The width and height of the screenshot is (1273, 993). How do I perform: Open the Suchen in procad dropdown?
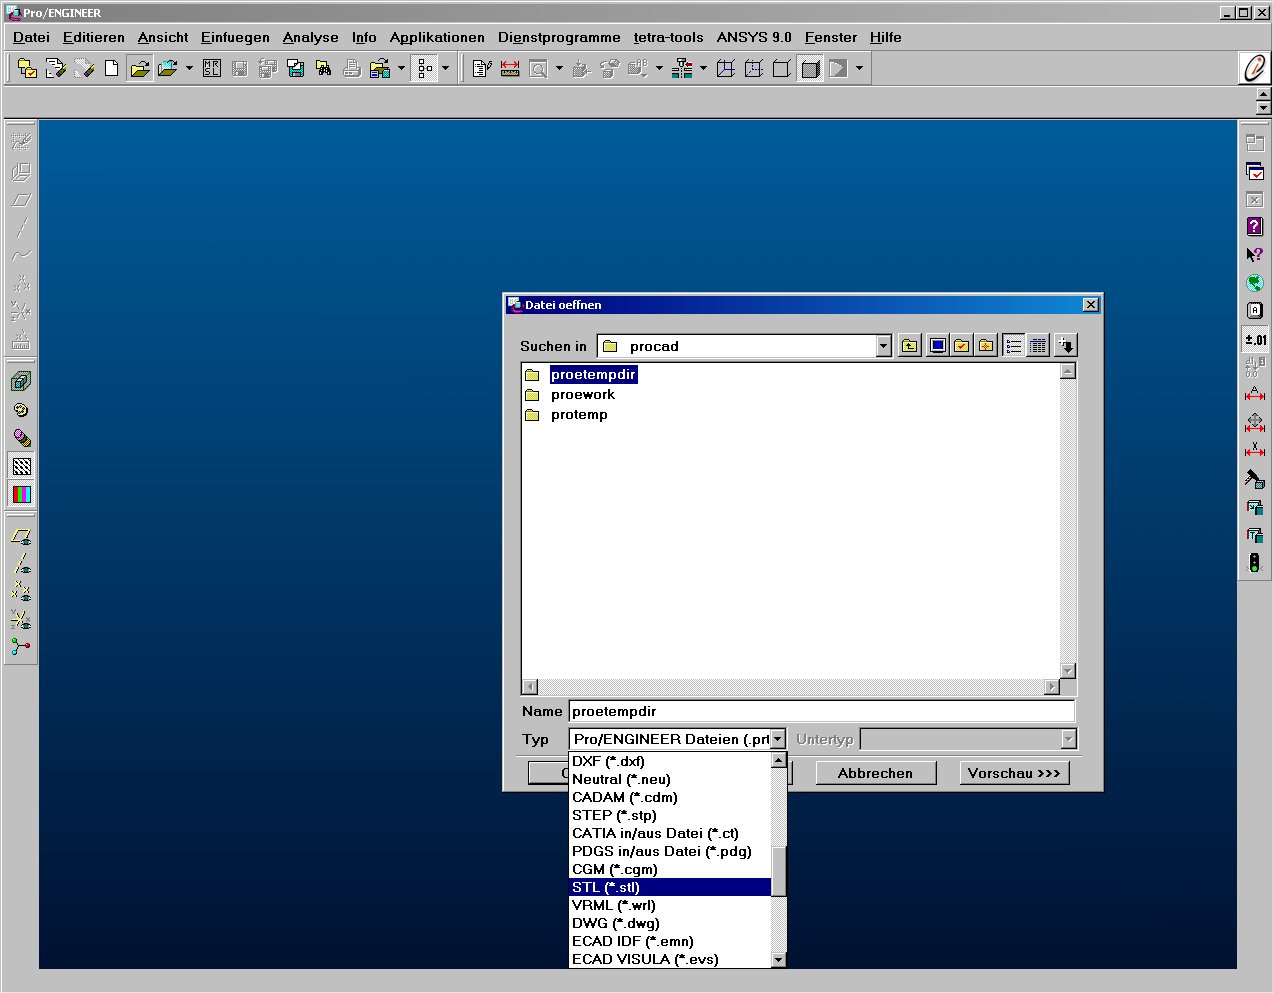[x=883, y=346]
